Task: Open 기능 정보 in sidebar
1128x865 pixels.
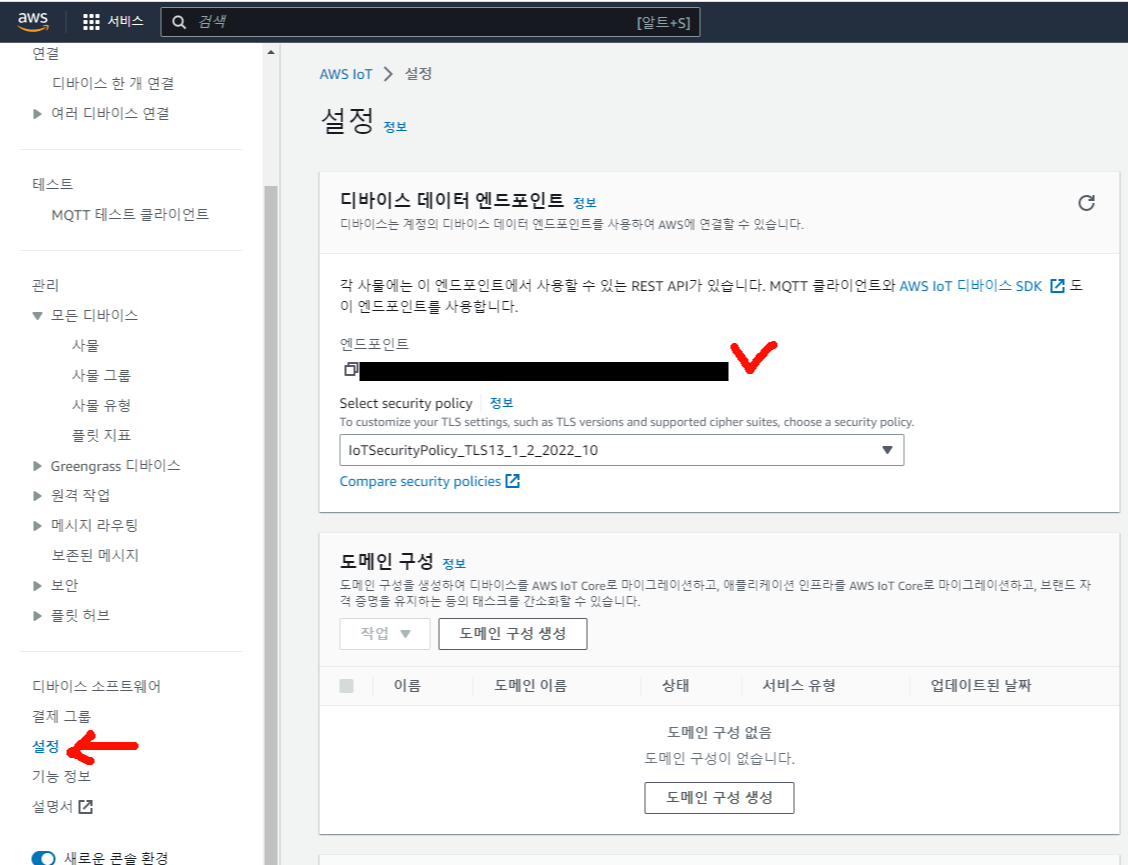Action: 61,776
